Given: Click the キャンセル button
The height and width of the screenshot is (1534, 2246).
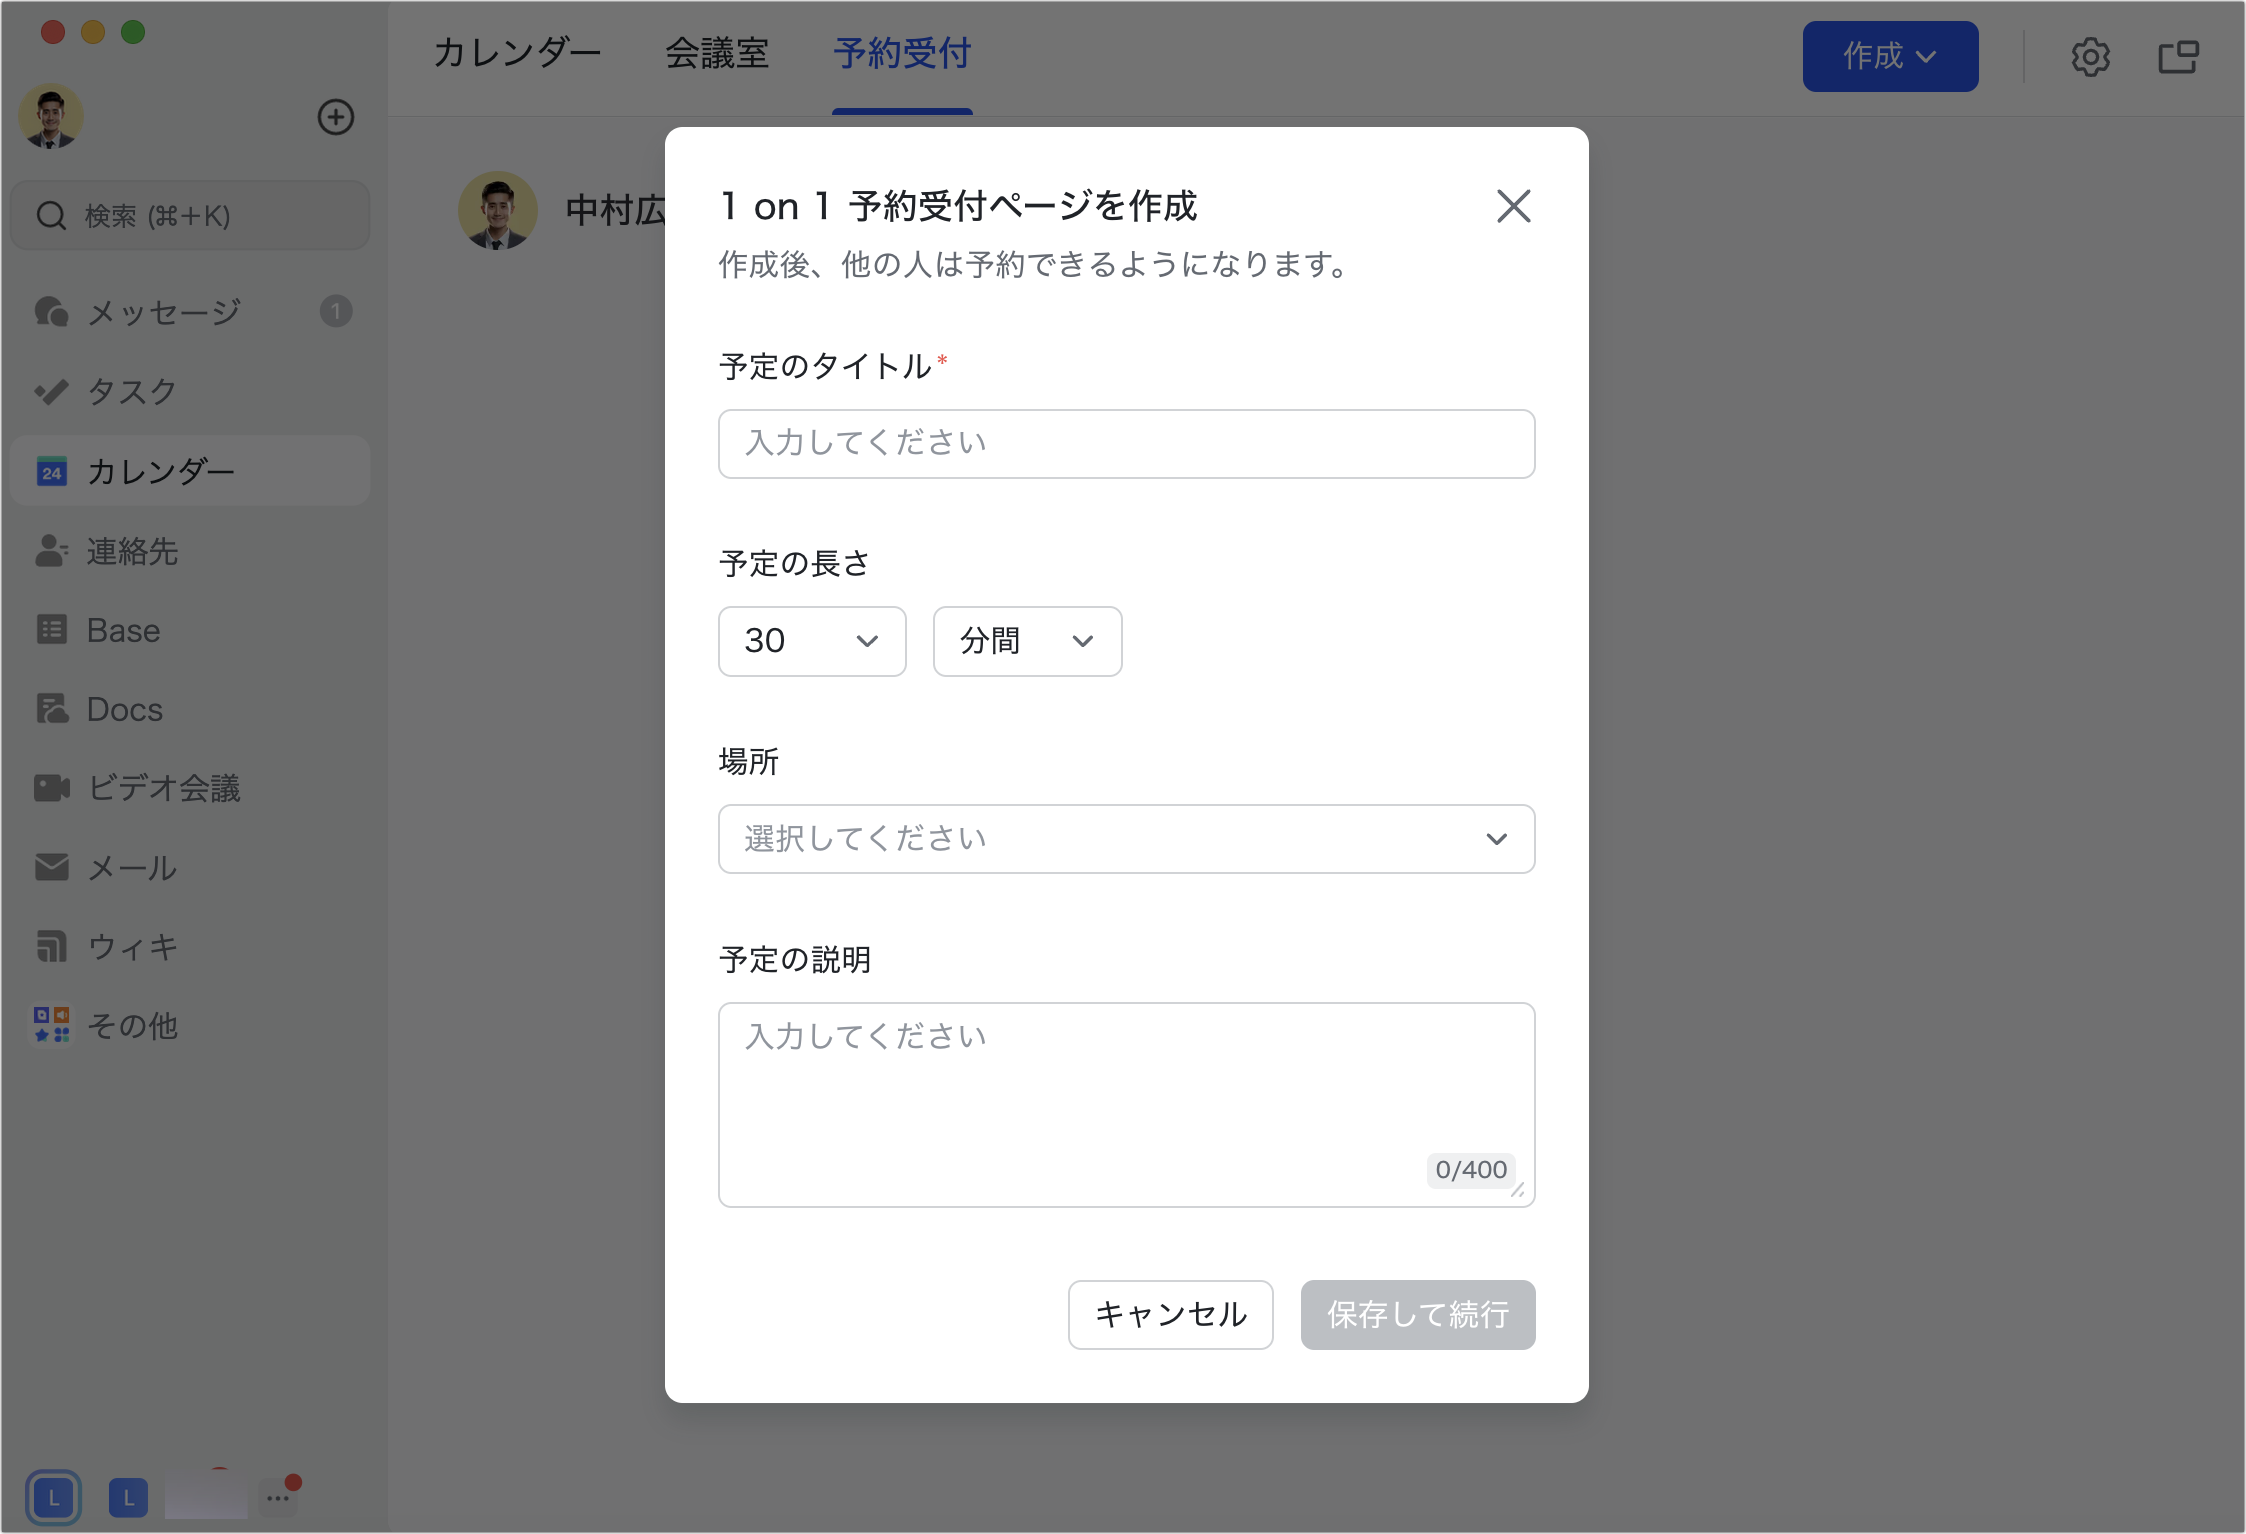Looking at the screenshot, I should [1170, 1314].
